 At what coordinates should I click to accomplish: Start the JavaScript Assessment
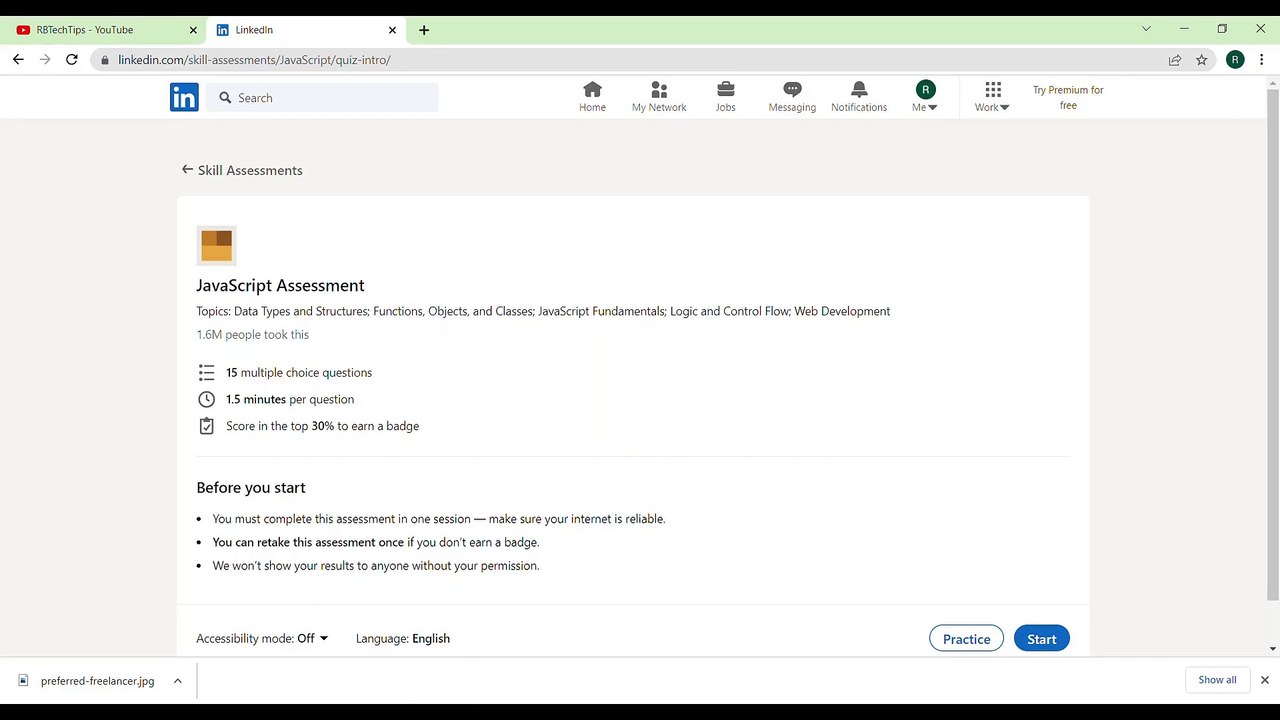[x=1041, y=639]
